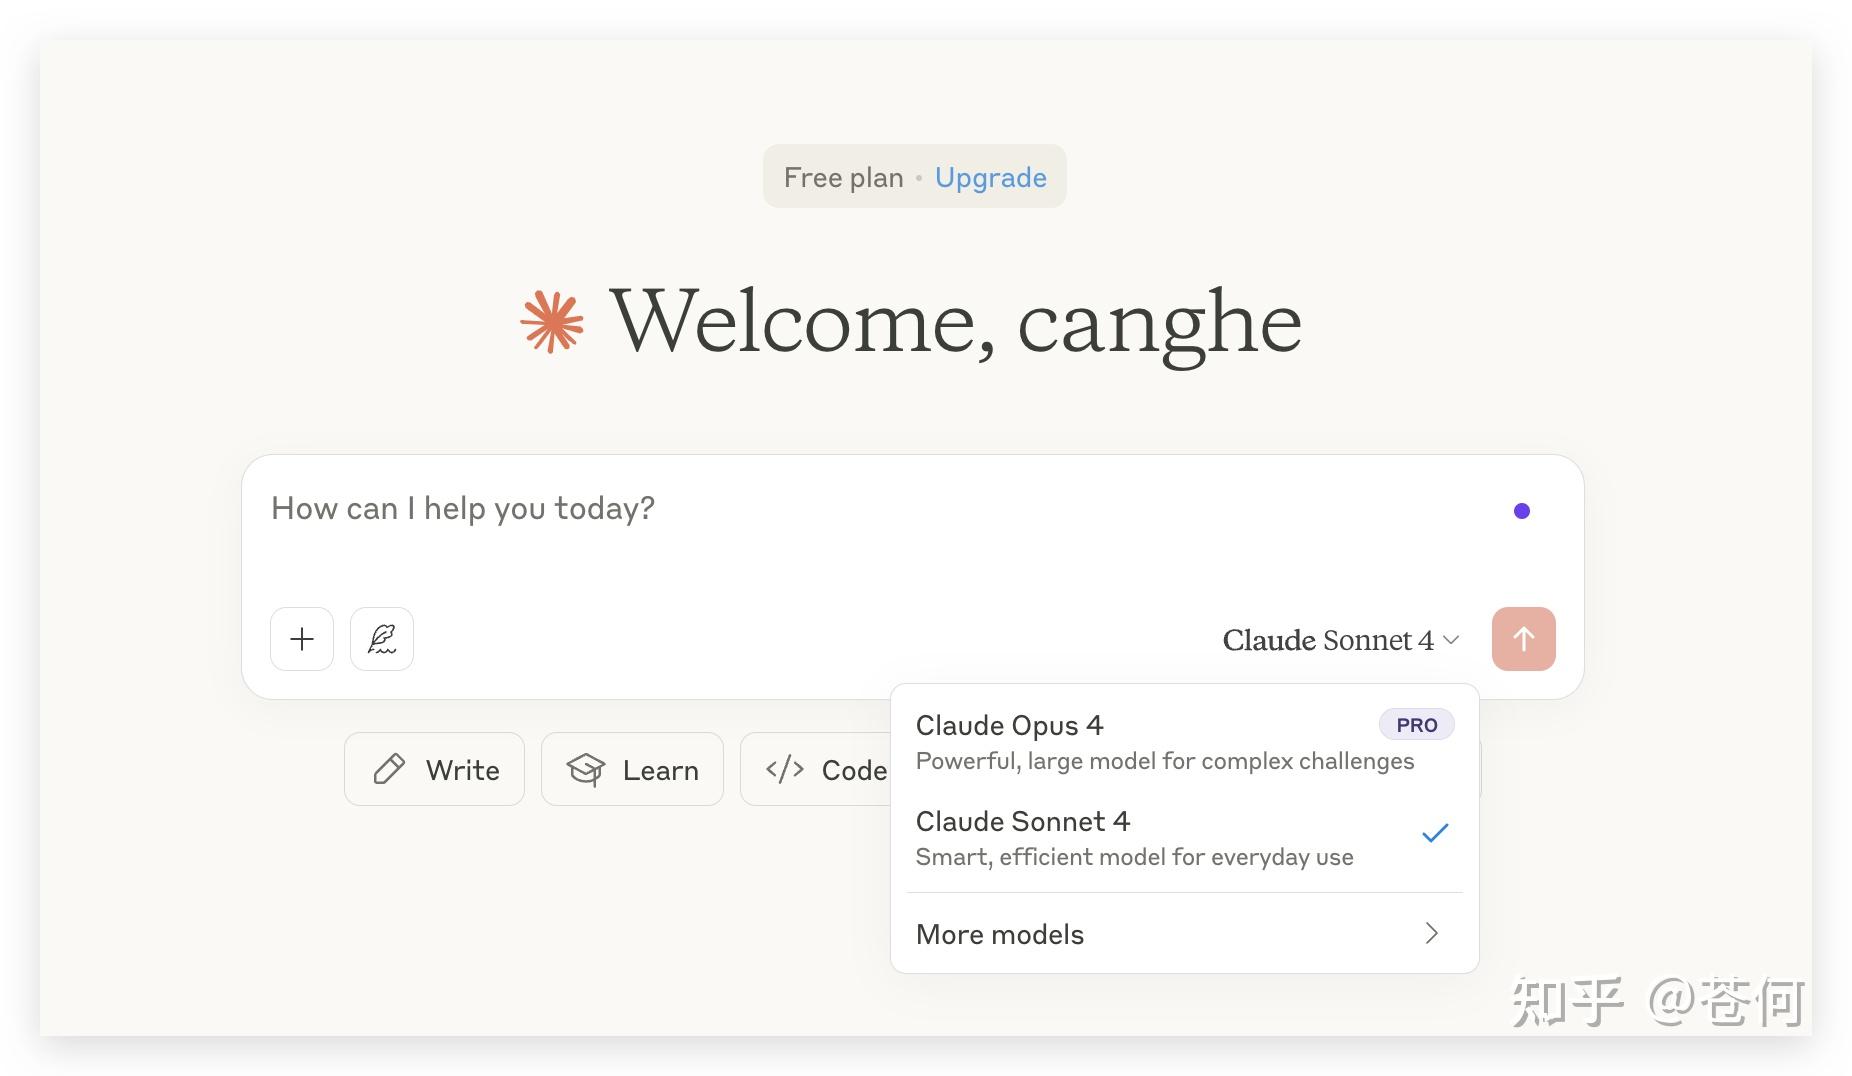Open the More models menu entry
1852x1076 pixels.
coord(1000,934)
